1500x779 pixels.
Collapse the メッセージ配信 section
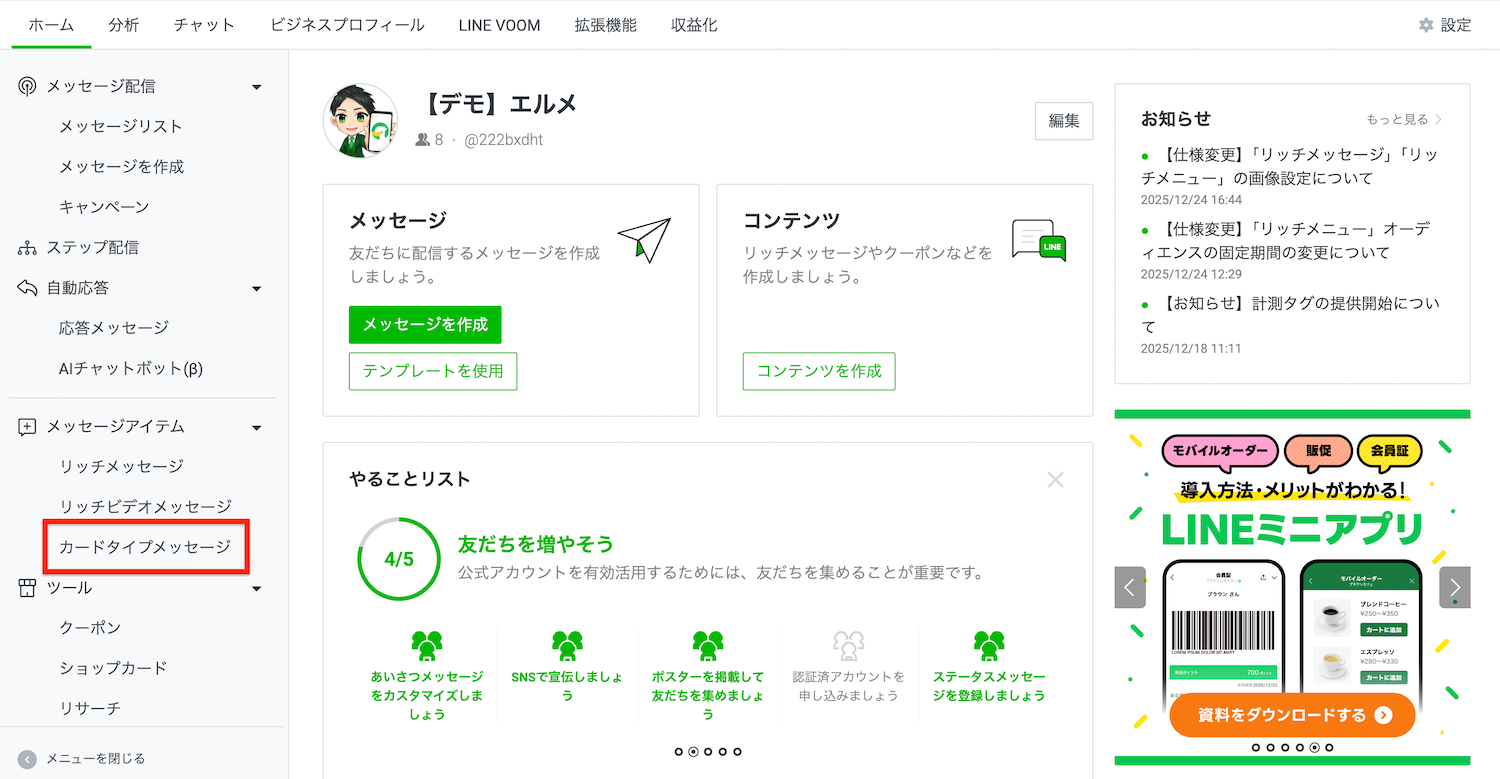point(256,87)
